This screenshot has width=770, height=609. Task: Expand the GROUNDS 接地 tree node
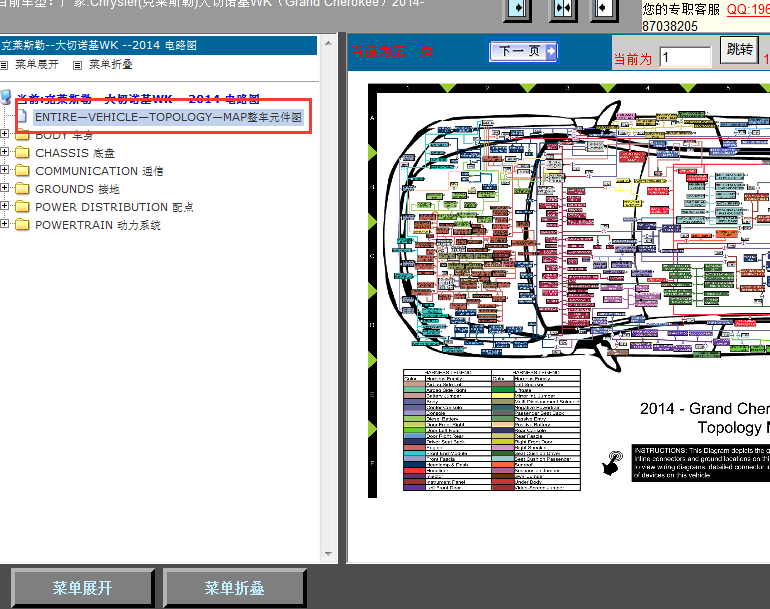coord(4,188)
